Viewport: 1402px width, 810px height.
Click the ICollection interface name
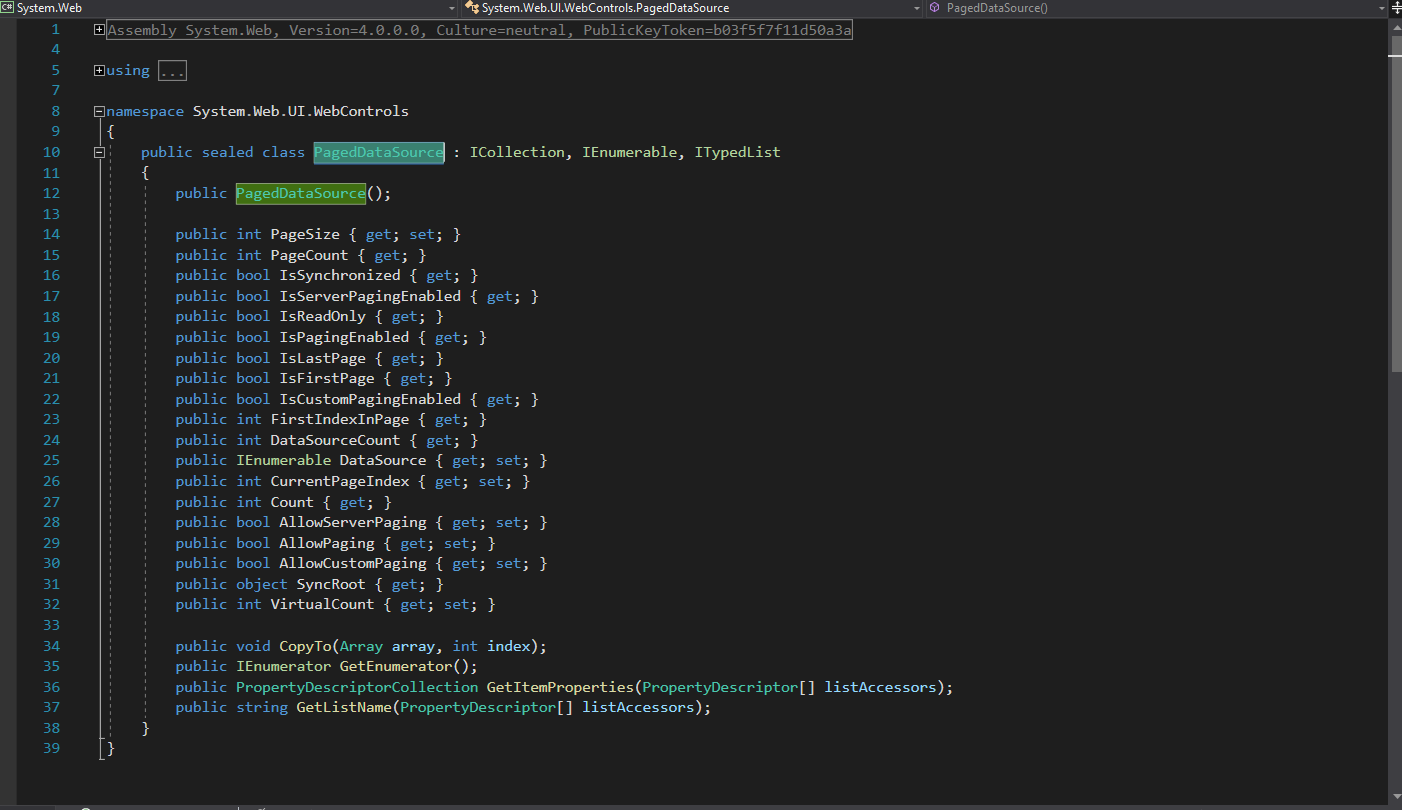516,152
